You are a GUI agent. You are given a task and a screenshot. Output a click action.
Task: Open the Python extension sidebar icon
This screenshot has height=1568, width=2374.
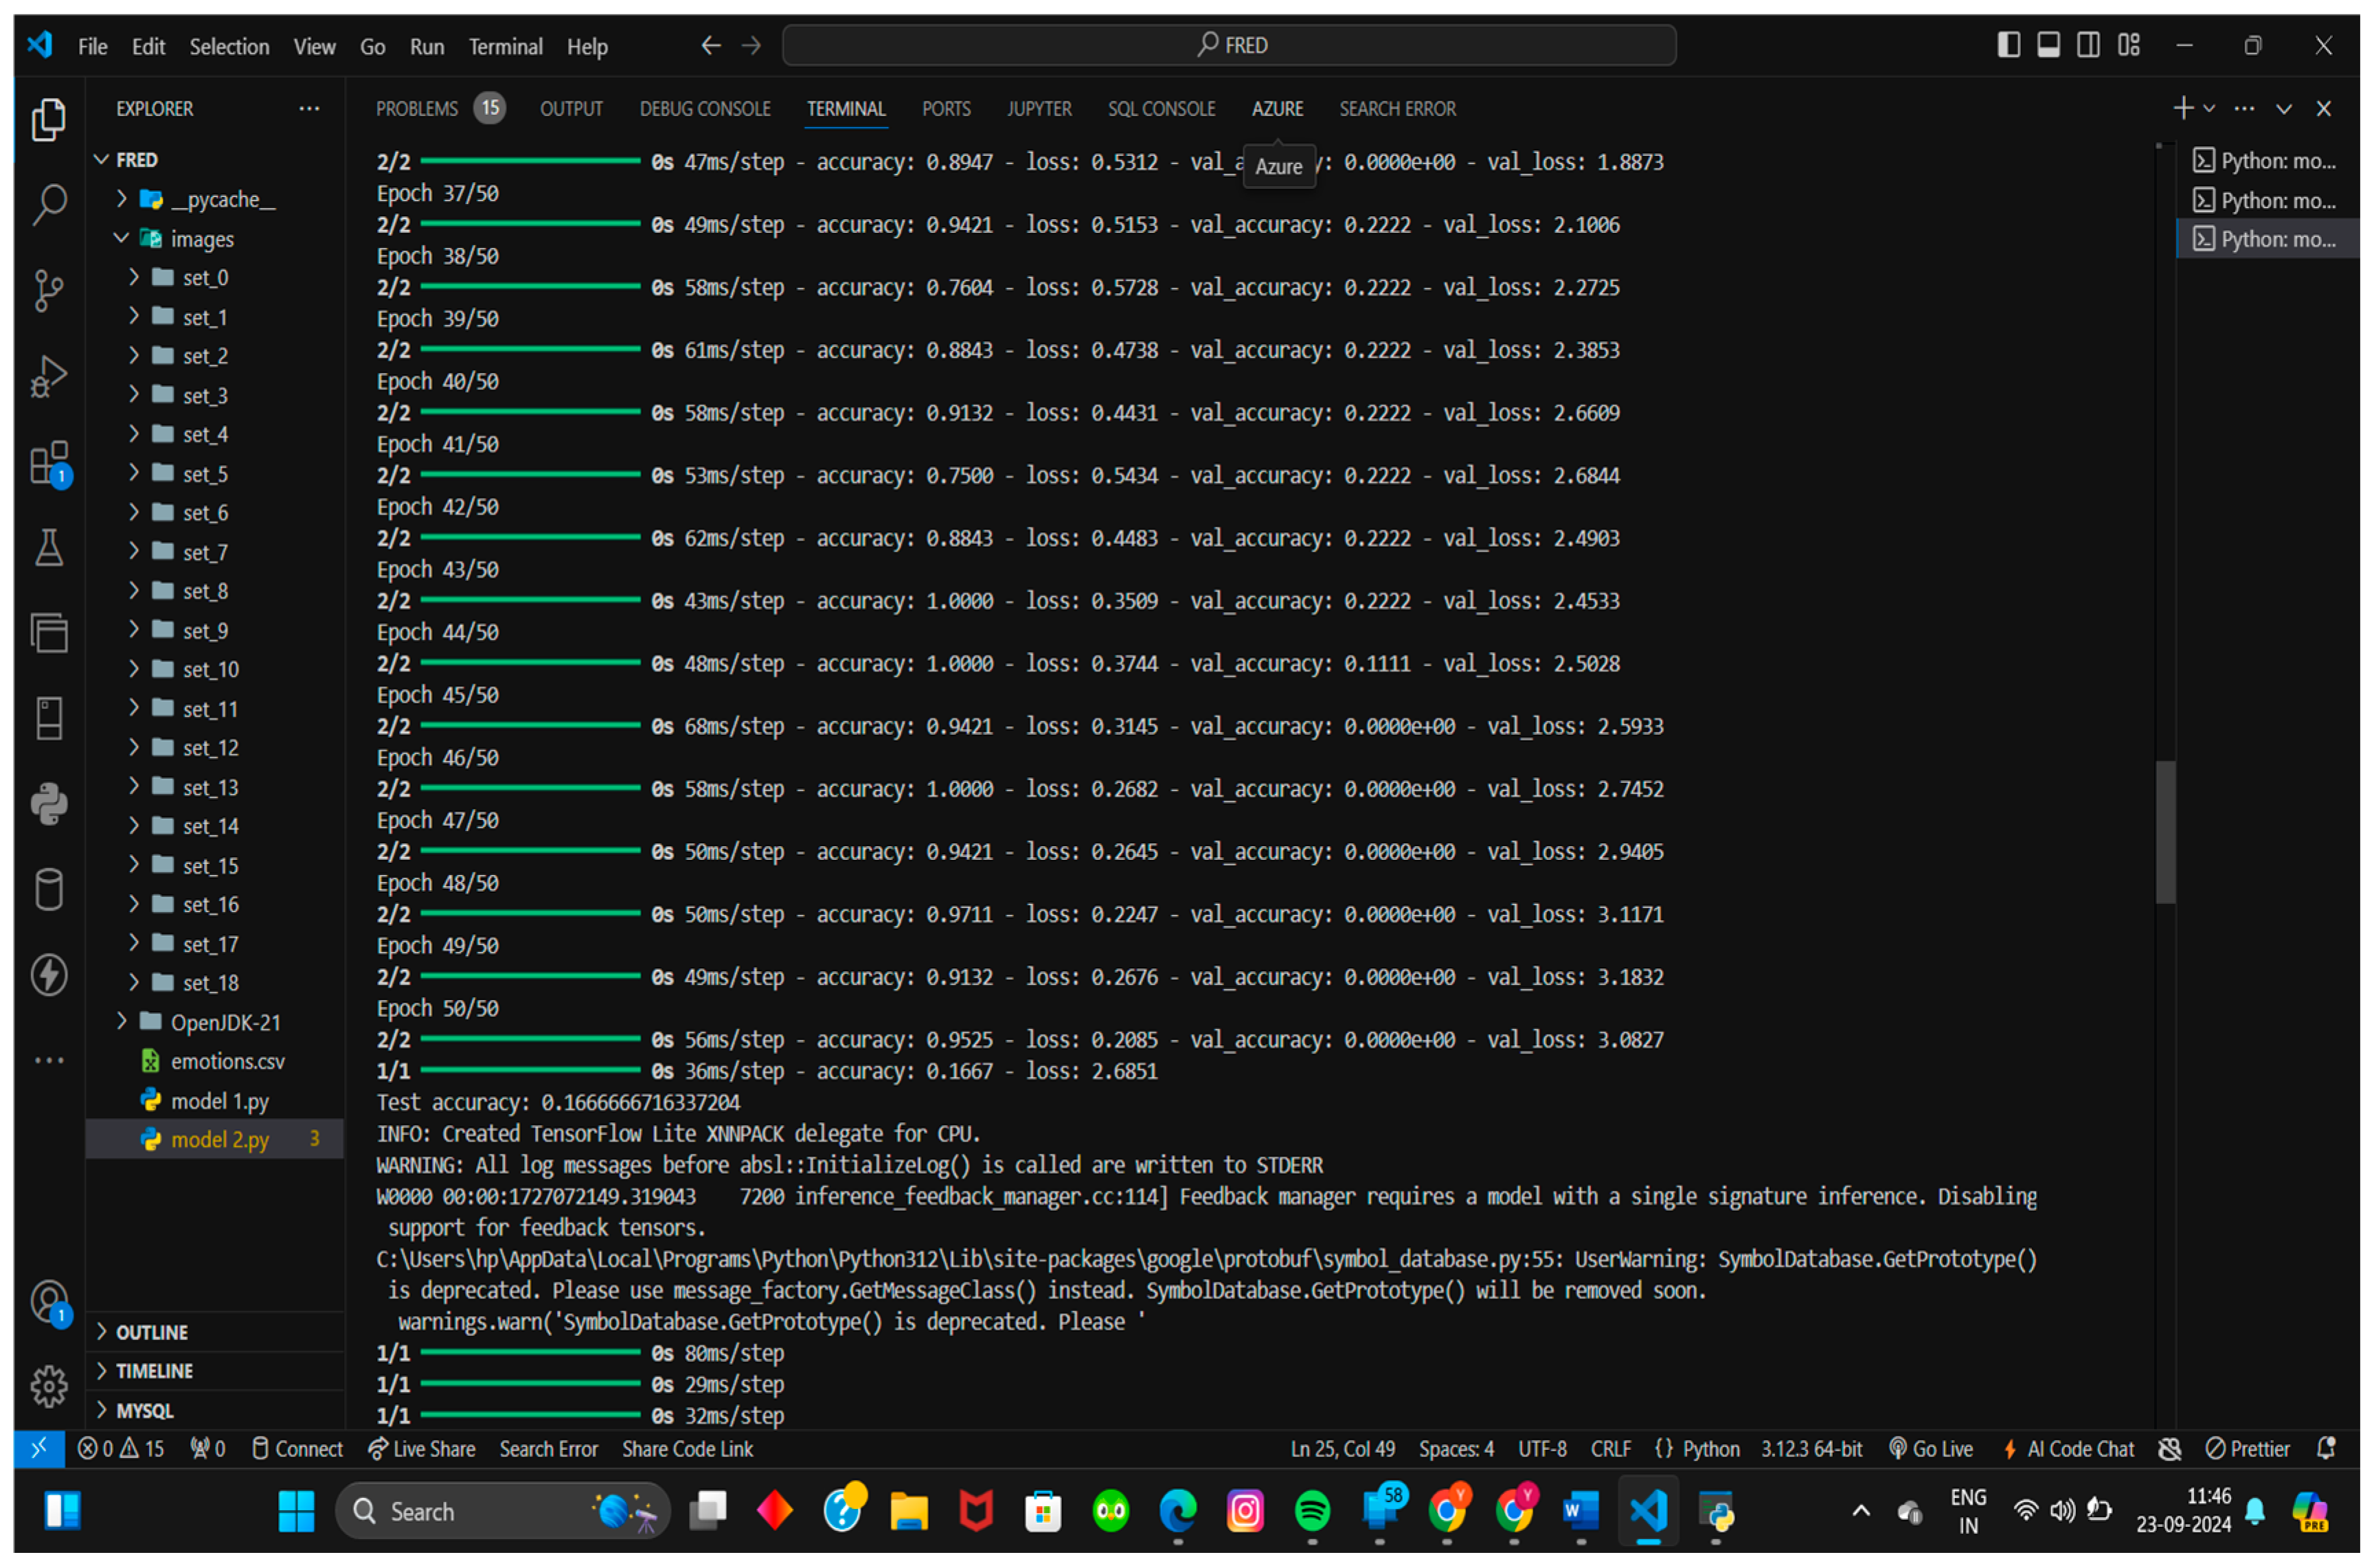[48, 804]
